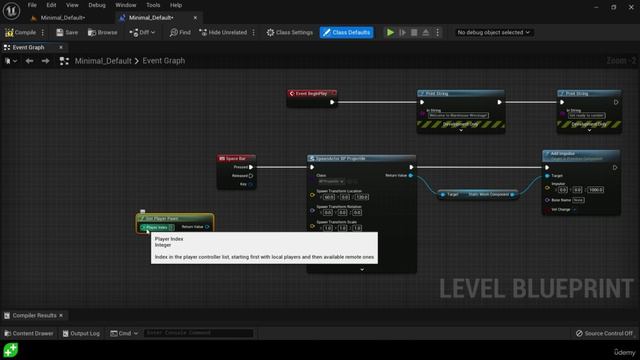Click the blueprint graph icon in breadcrumb

(x=64, y=61)
